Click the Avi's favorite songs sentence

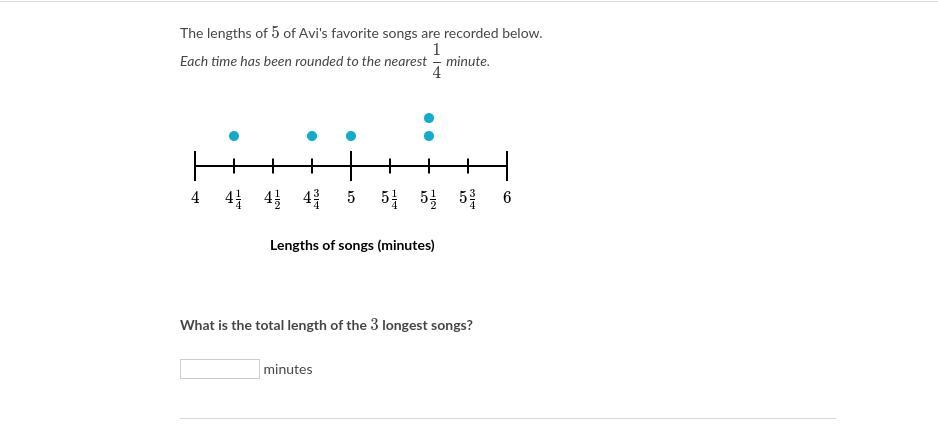361,34
